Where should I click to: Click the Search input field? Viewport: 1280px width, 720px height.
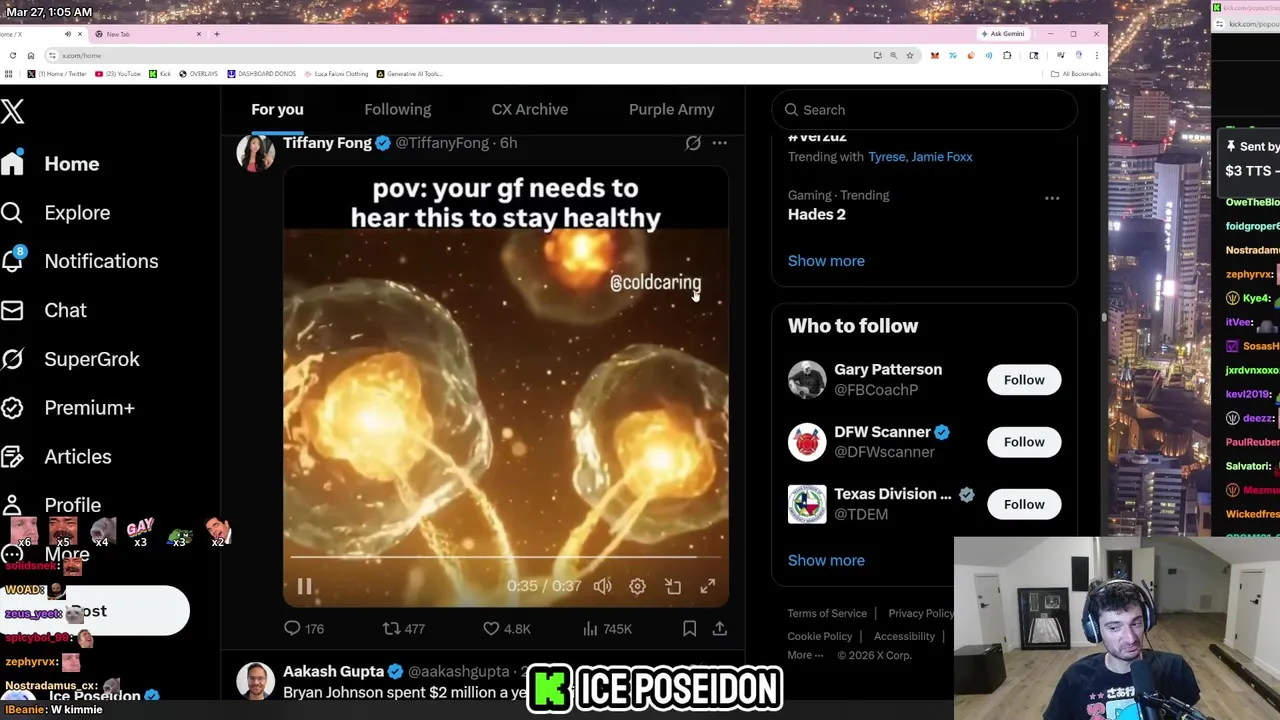pyautogui.click(x=924, y=110)
